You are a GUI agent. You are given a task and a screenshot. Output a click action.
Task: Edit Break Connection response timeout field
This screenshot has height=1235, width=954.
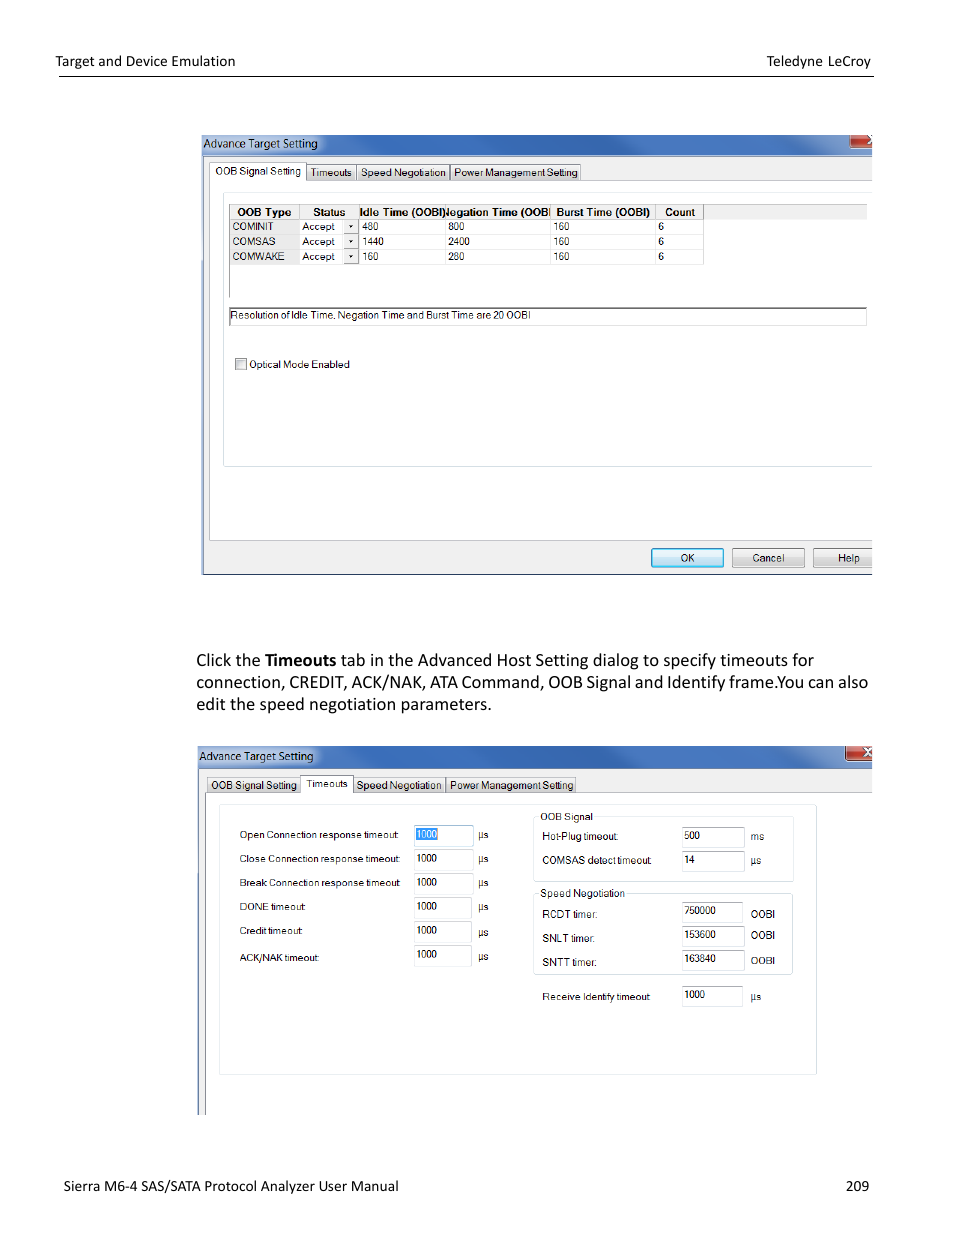[x=443, y=883]
